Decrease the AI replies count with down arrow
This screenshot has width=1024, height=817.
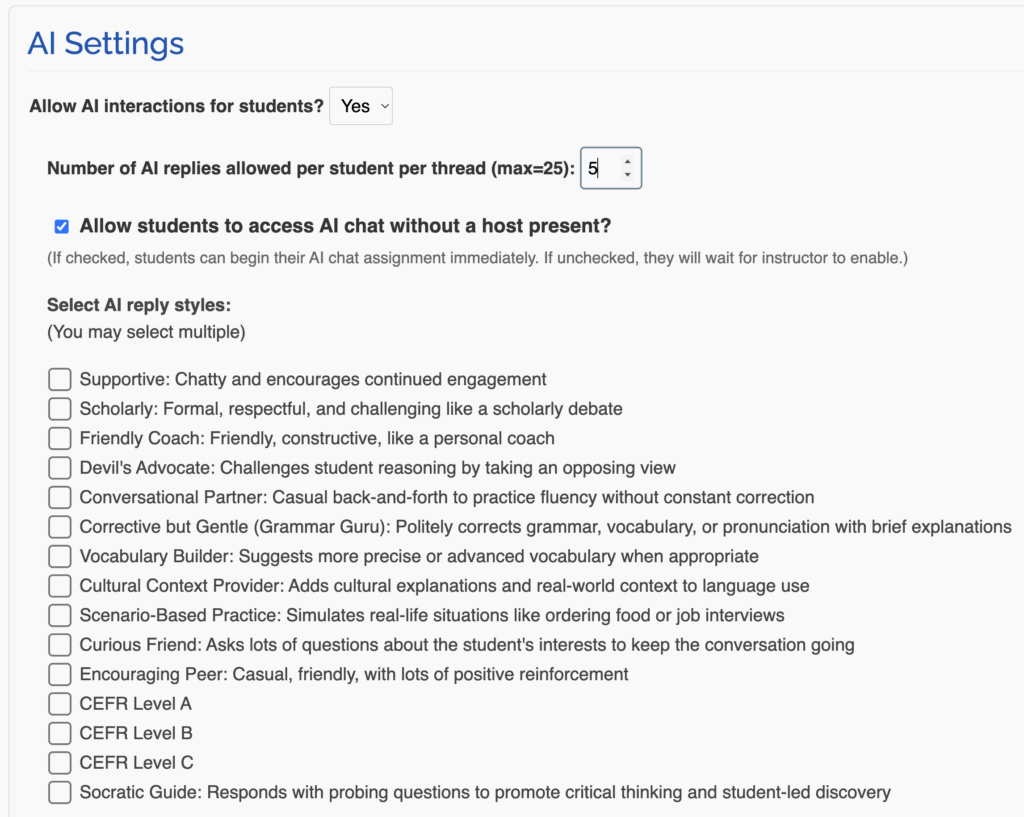(627, 176)
